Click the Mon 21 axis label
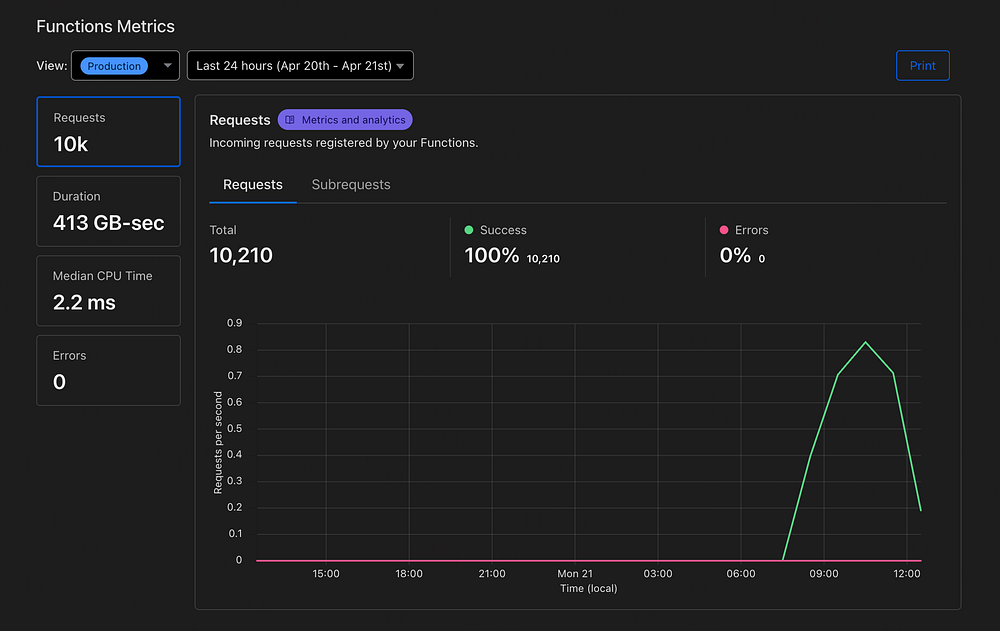The image size is (1000, 631). 575,574
